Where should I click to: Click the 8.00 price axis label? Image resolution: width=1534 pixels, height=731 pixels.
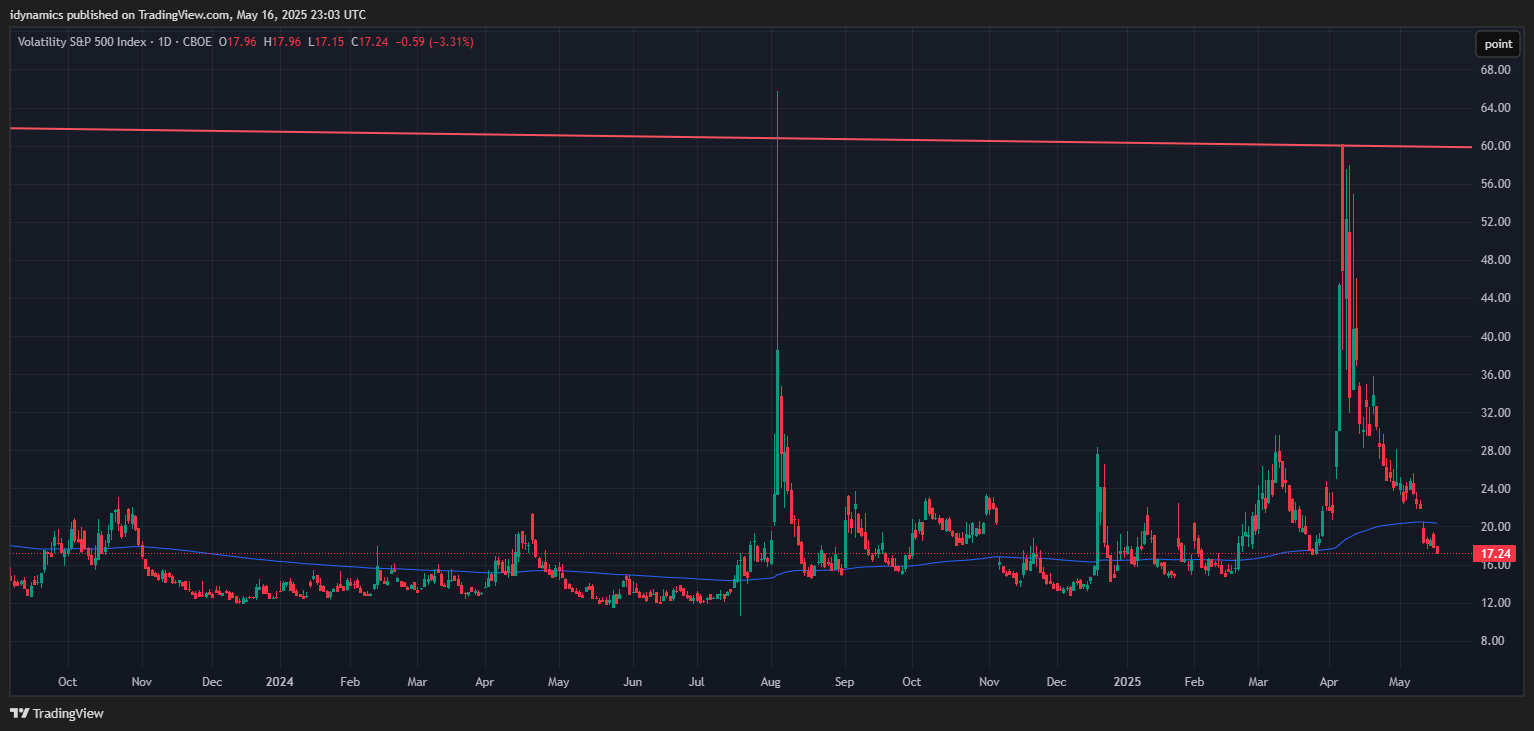tap(1495, 641)
